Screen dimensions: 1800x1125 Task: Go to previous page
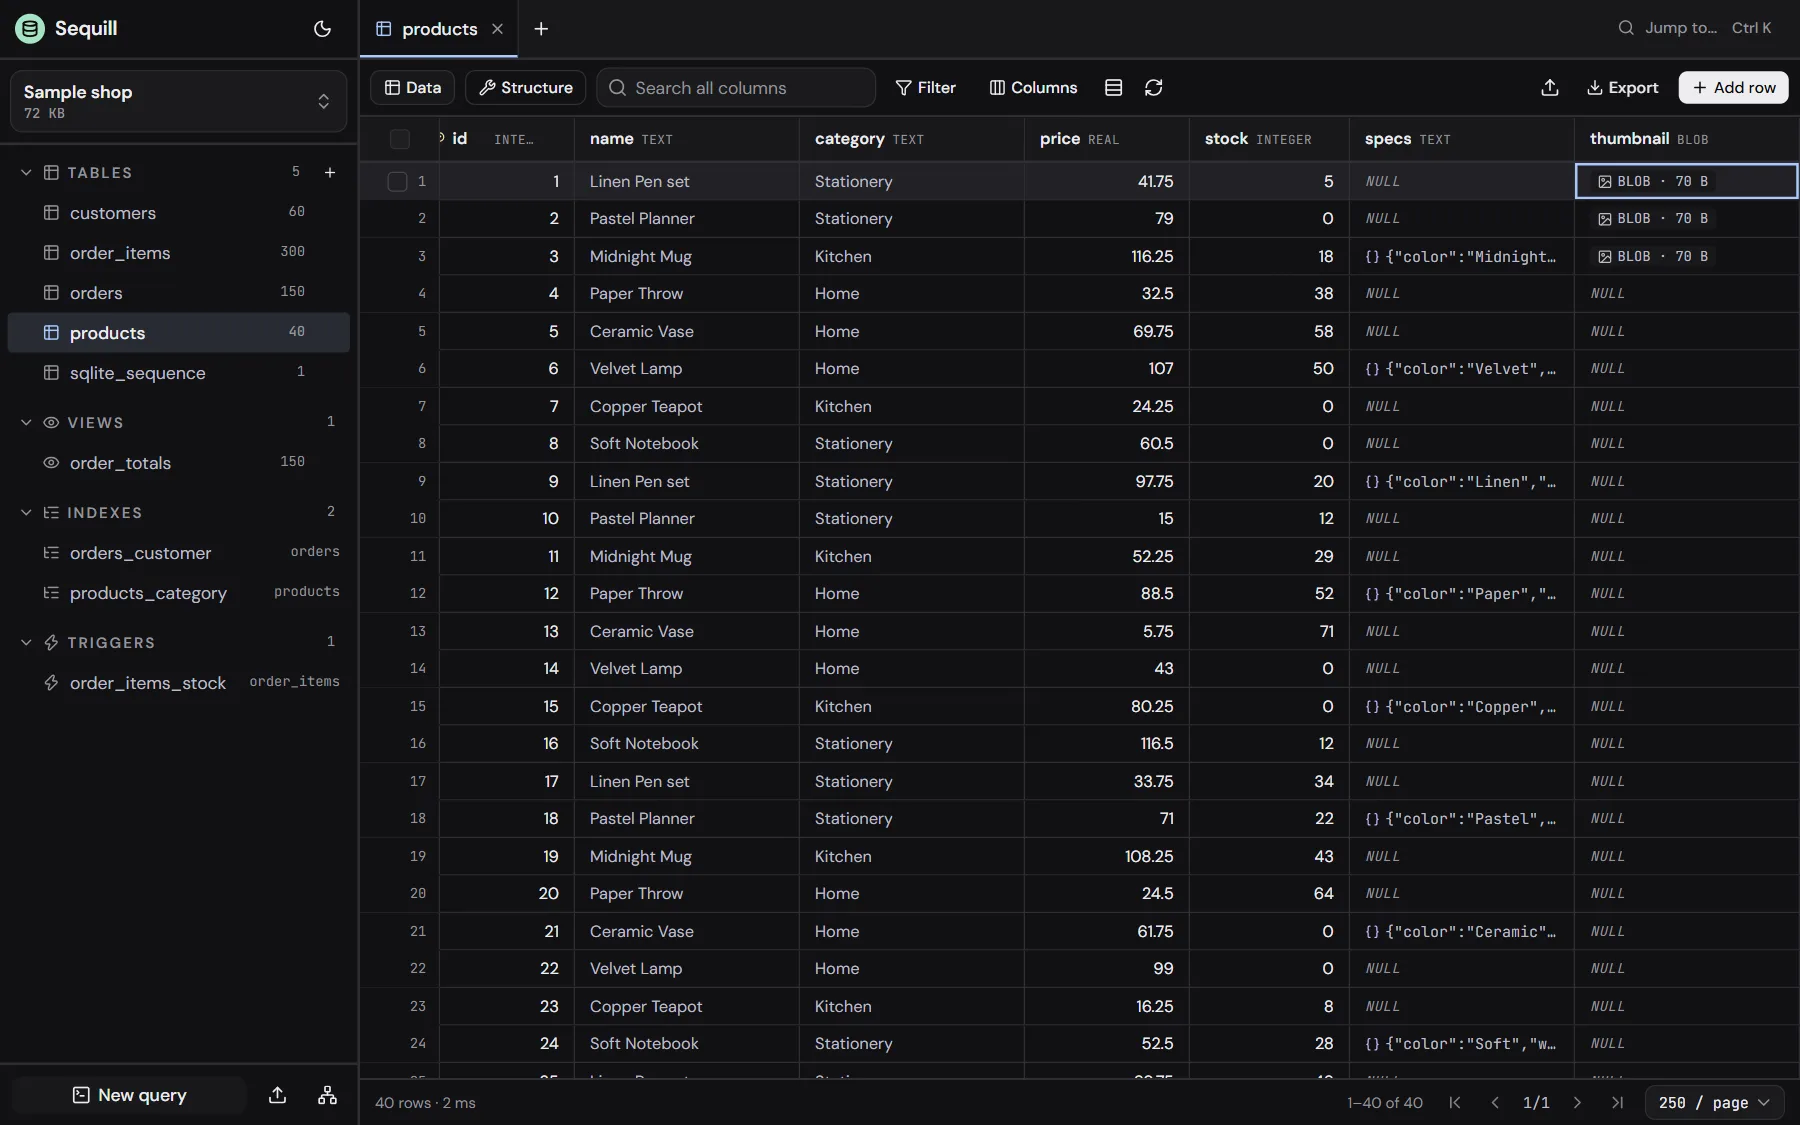(x=1495, y=1102)
